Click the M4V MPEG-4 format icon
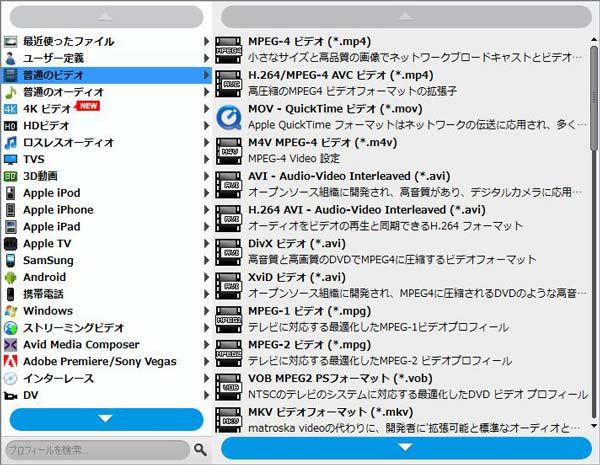 [x=228, y=151]
